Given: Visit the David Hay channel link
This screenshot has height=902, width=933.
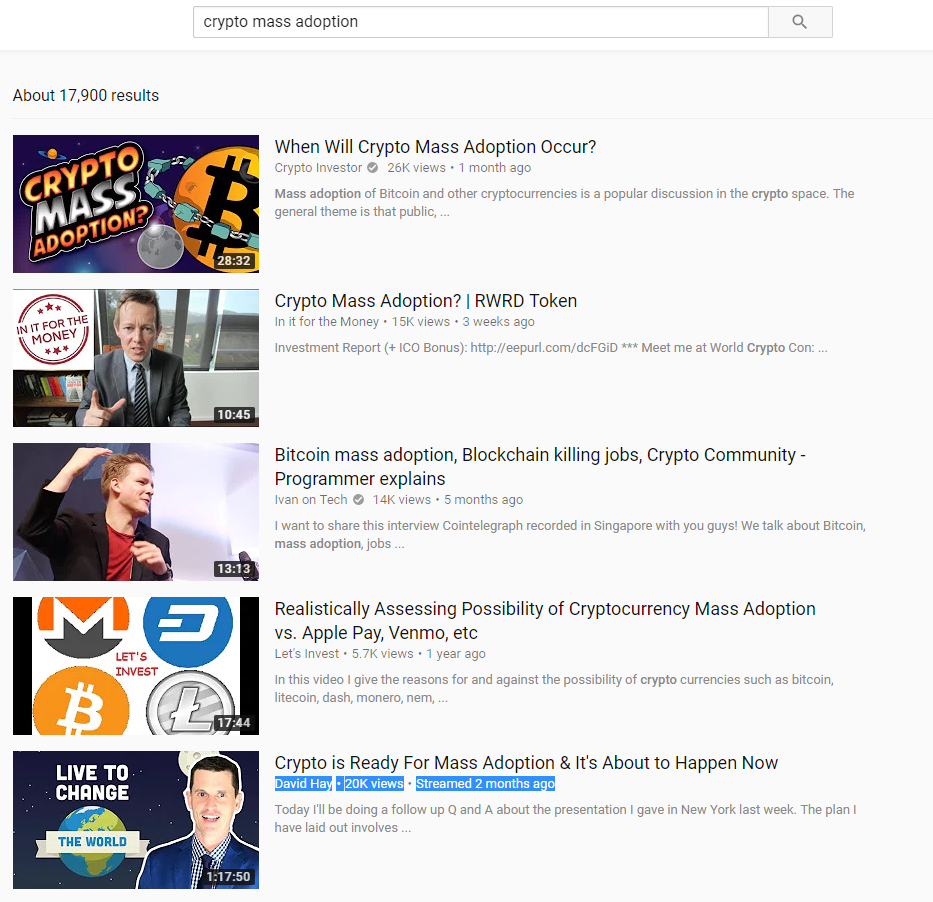Looking at the screenshot, I should 303,784.
